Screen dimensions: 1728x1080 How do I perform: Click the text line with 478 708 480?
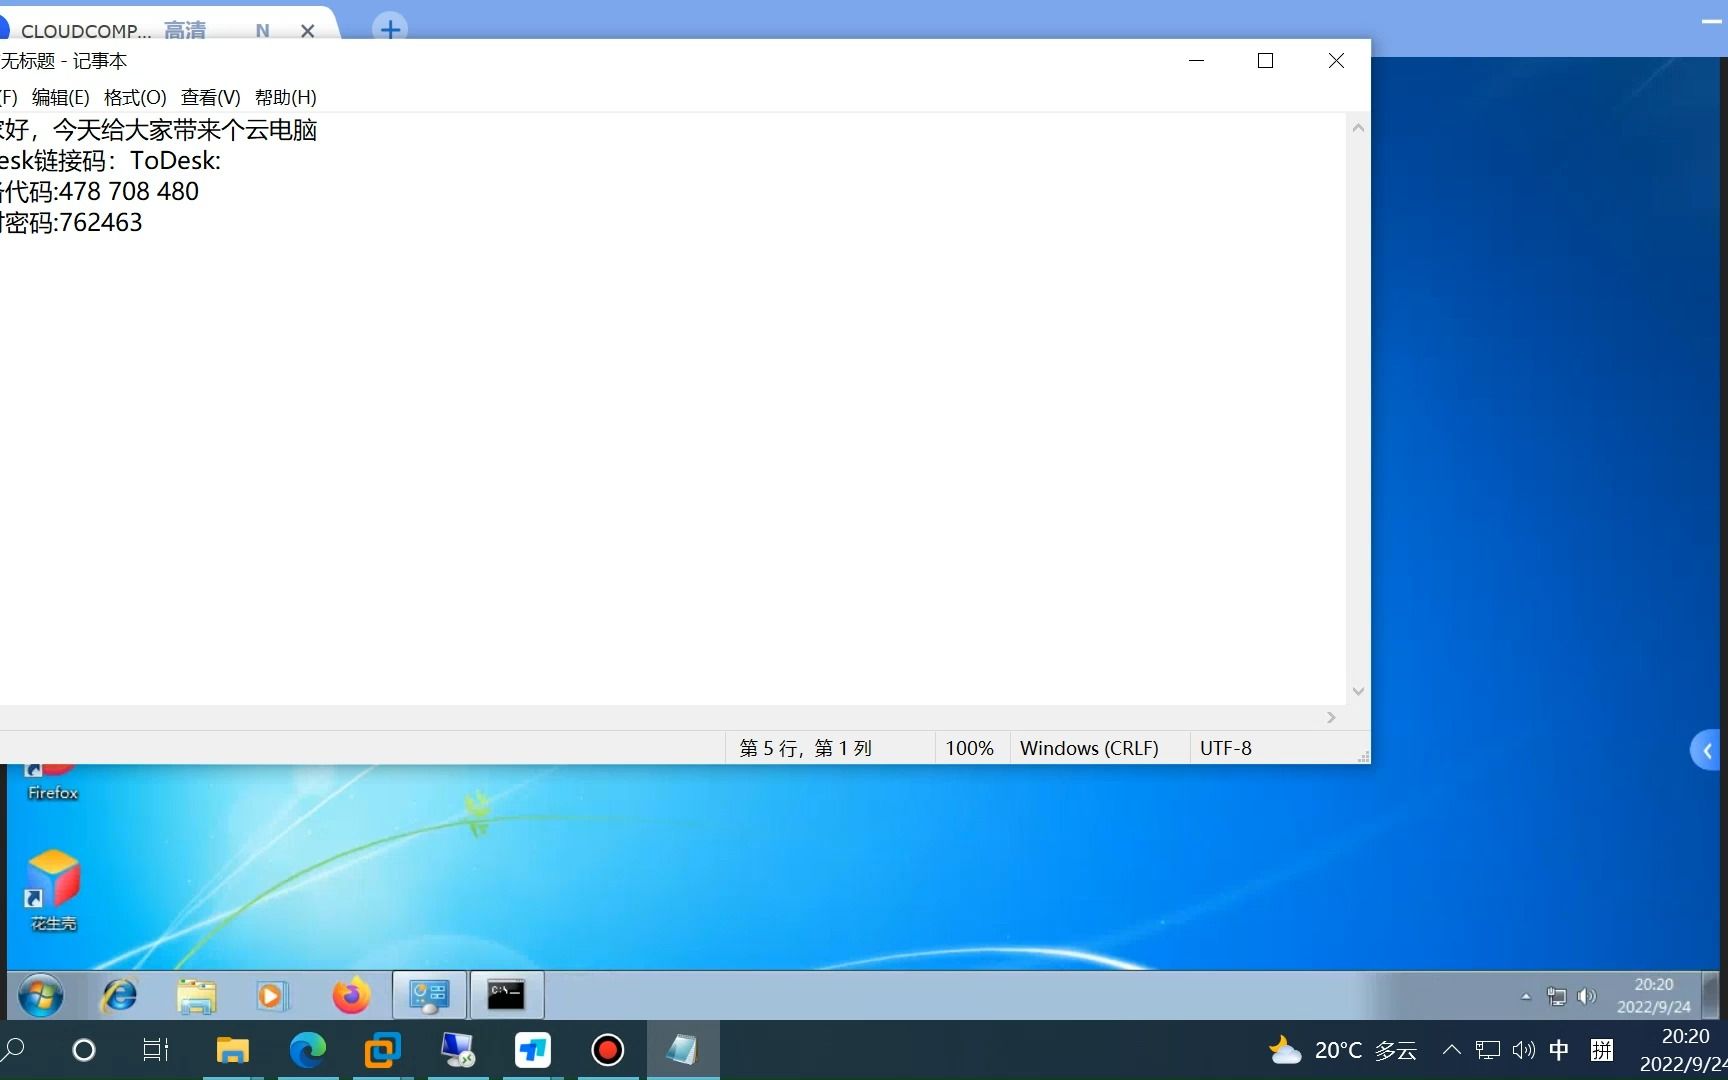point(100,191)
